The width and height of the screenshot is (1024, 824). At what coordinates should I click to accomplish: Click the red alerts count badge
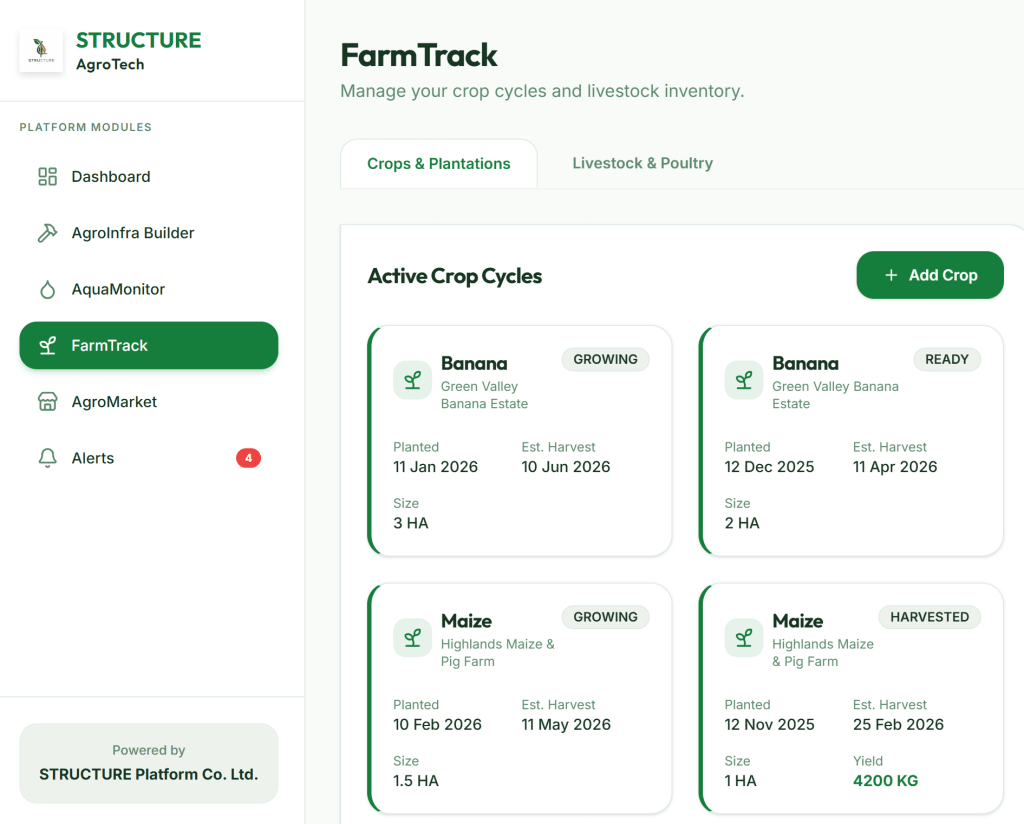tap(248, 458)
